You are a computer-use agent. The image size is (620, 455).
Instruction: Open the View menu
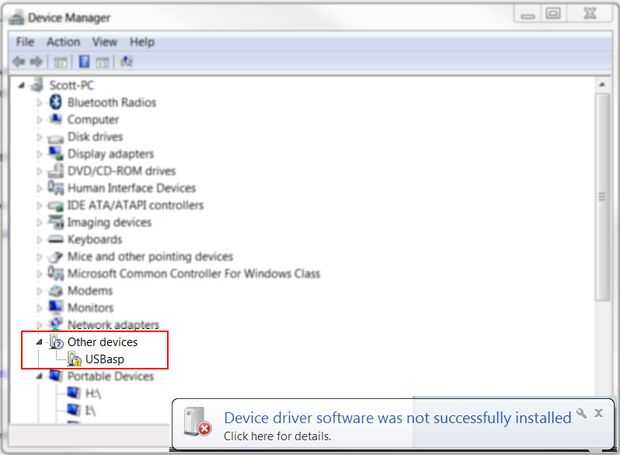coord(105,42)
